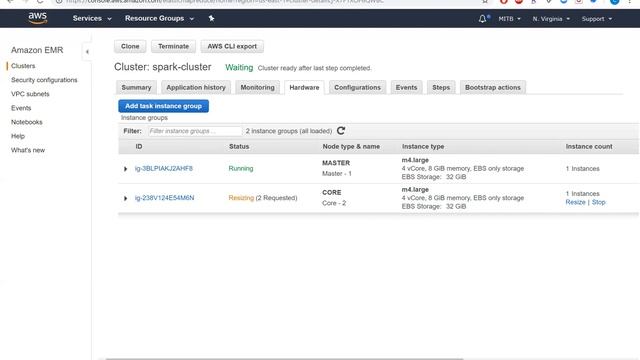
Task: Click the Instance type column header
Action: pyautogui.click(x=423, y=147)
